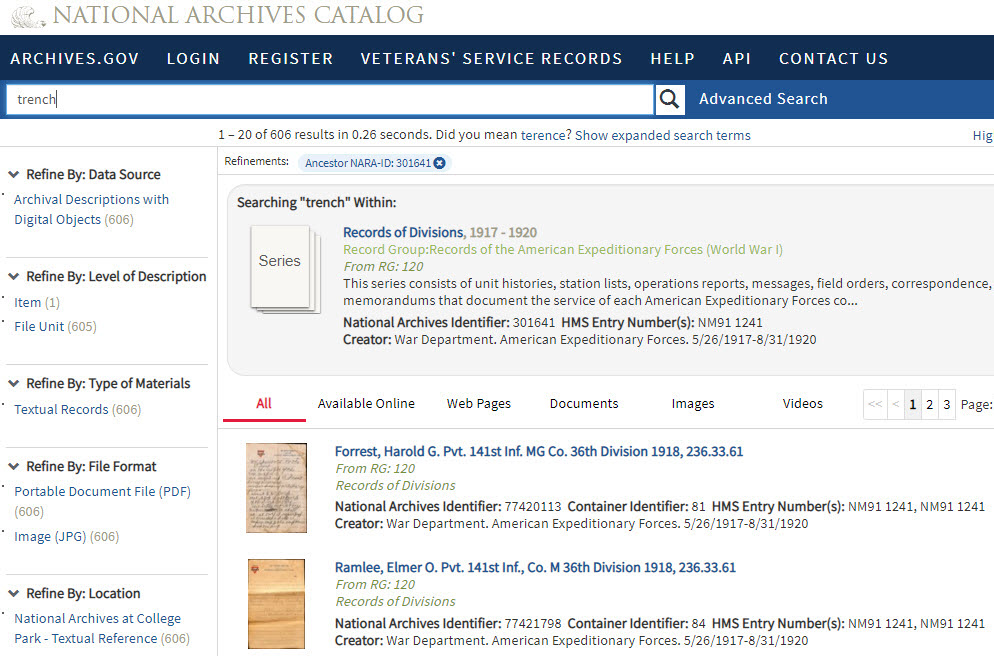Open the LOGIN page
Viewport: 994px width, 656px height.
[193, 58]
